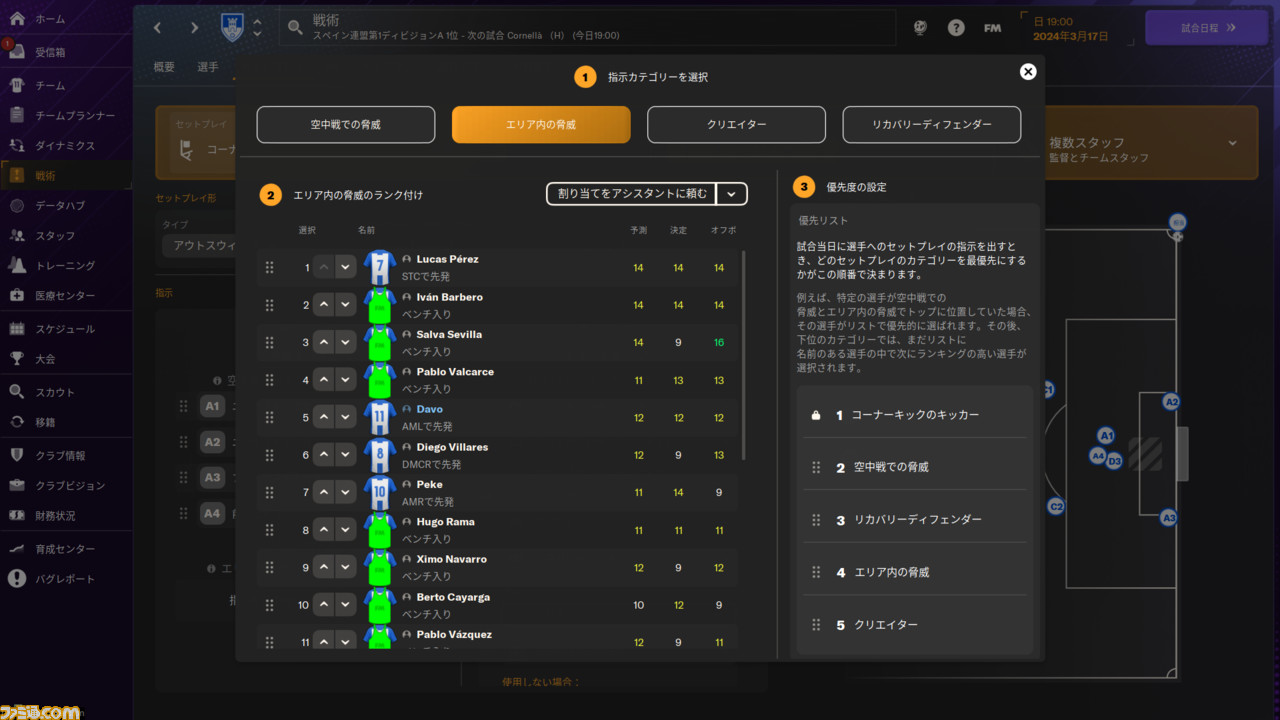Screen dimensions: 1280x720
Task: Open the 受信箱 inbox icon in sidebar
Action: pyautogui.click(x=17, y=52)
